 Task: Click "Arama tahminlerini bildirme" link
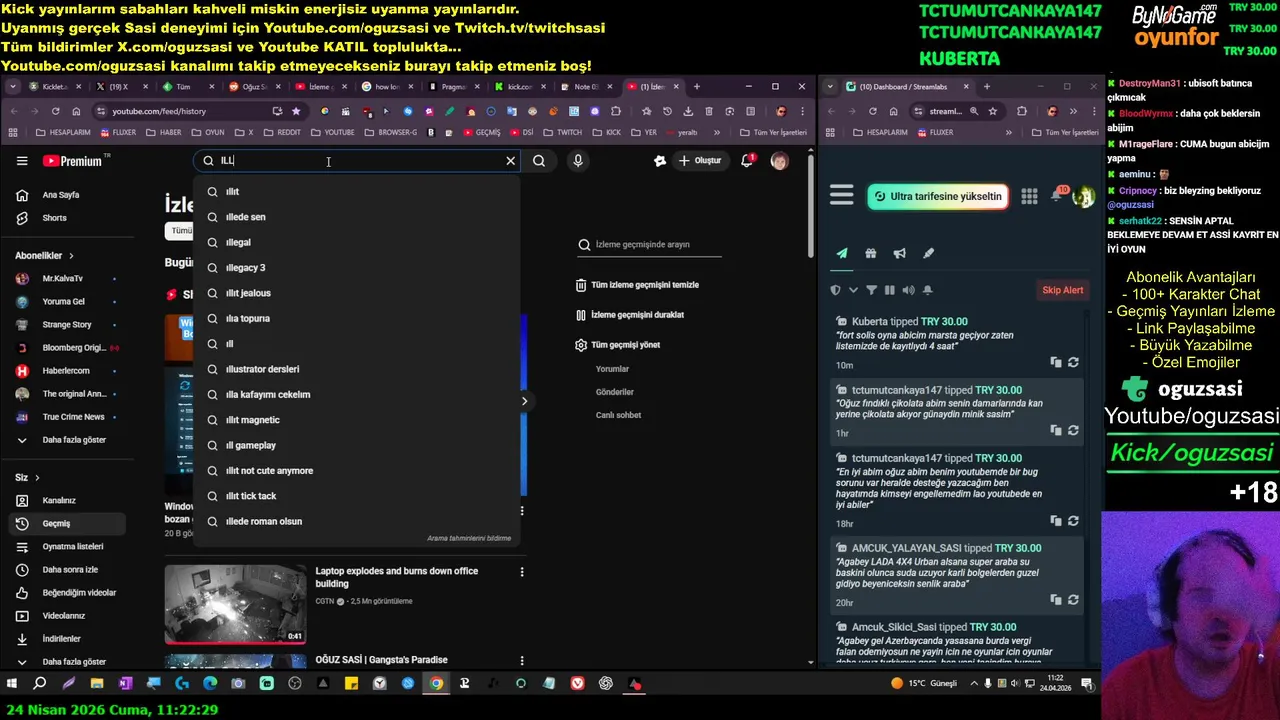pos(469,538)
